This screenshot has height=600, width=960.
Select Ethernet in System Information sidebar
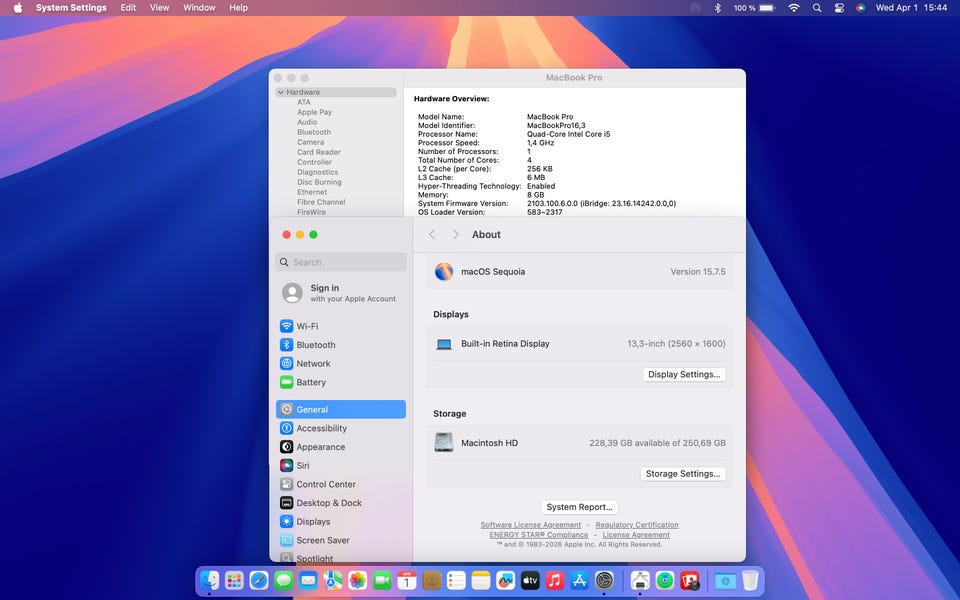point(312,192)
